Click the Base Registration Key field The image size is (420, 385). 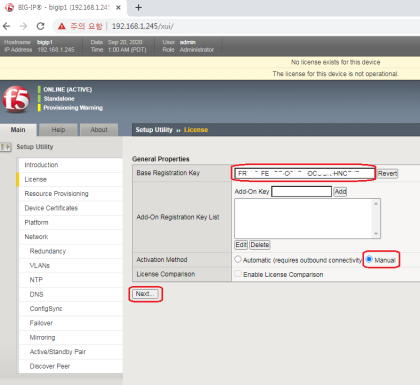(305, 173)
